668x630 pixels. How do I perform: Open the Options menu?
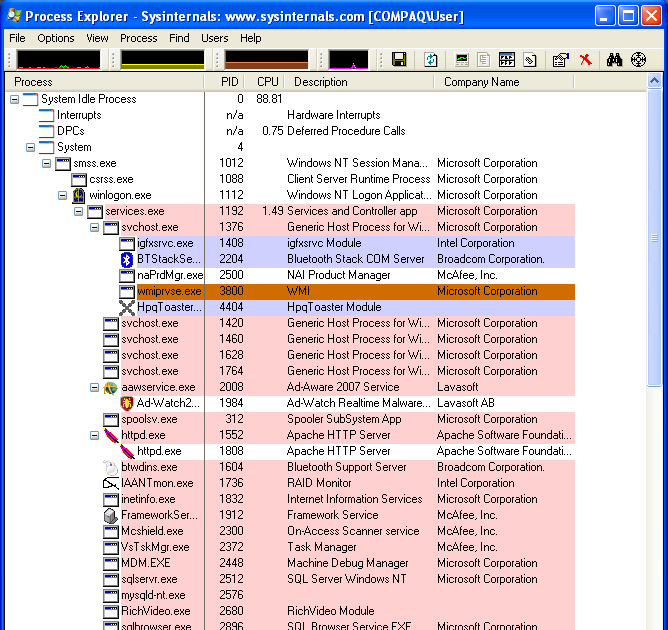pos(56,38)
